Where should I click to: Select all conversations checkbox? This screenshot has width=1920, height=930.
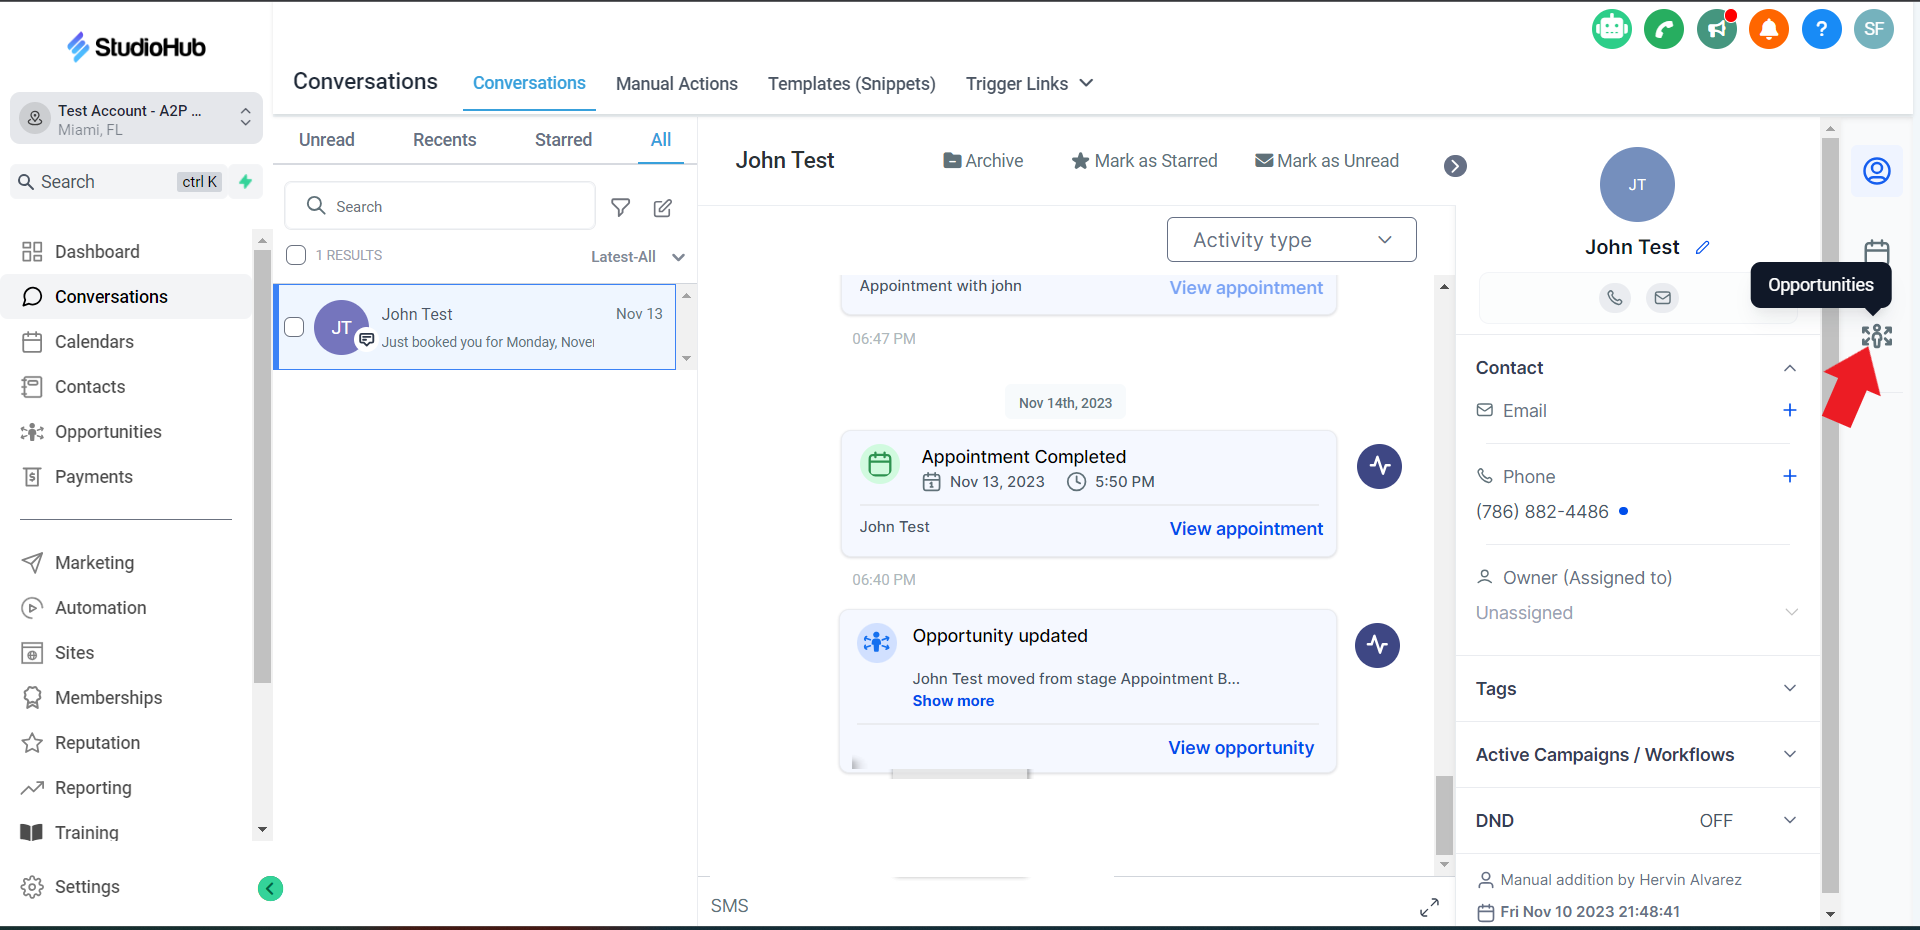click(x=296, y=255)
